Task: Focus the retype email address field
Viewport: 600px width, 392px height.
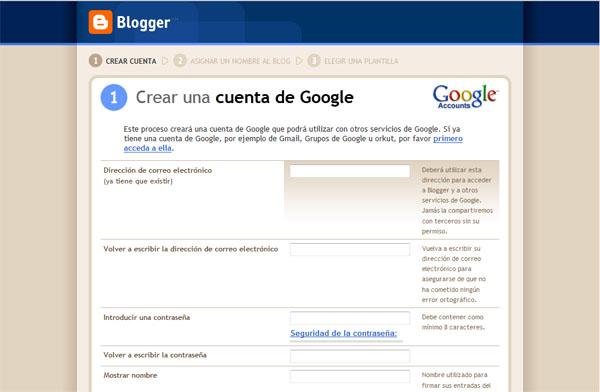Action: point(350,249)
